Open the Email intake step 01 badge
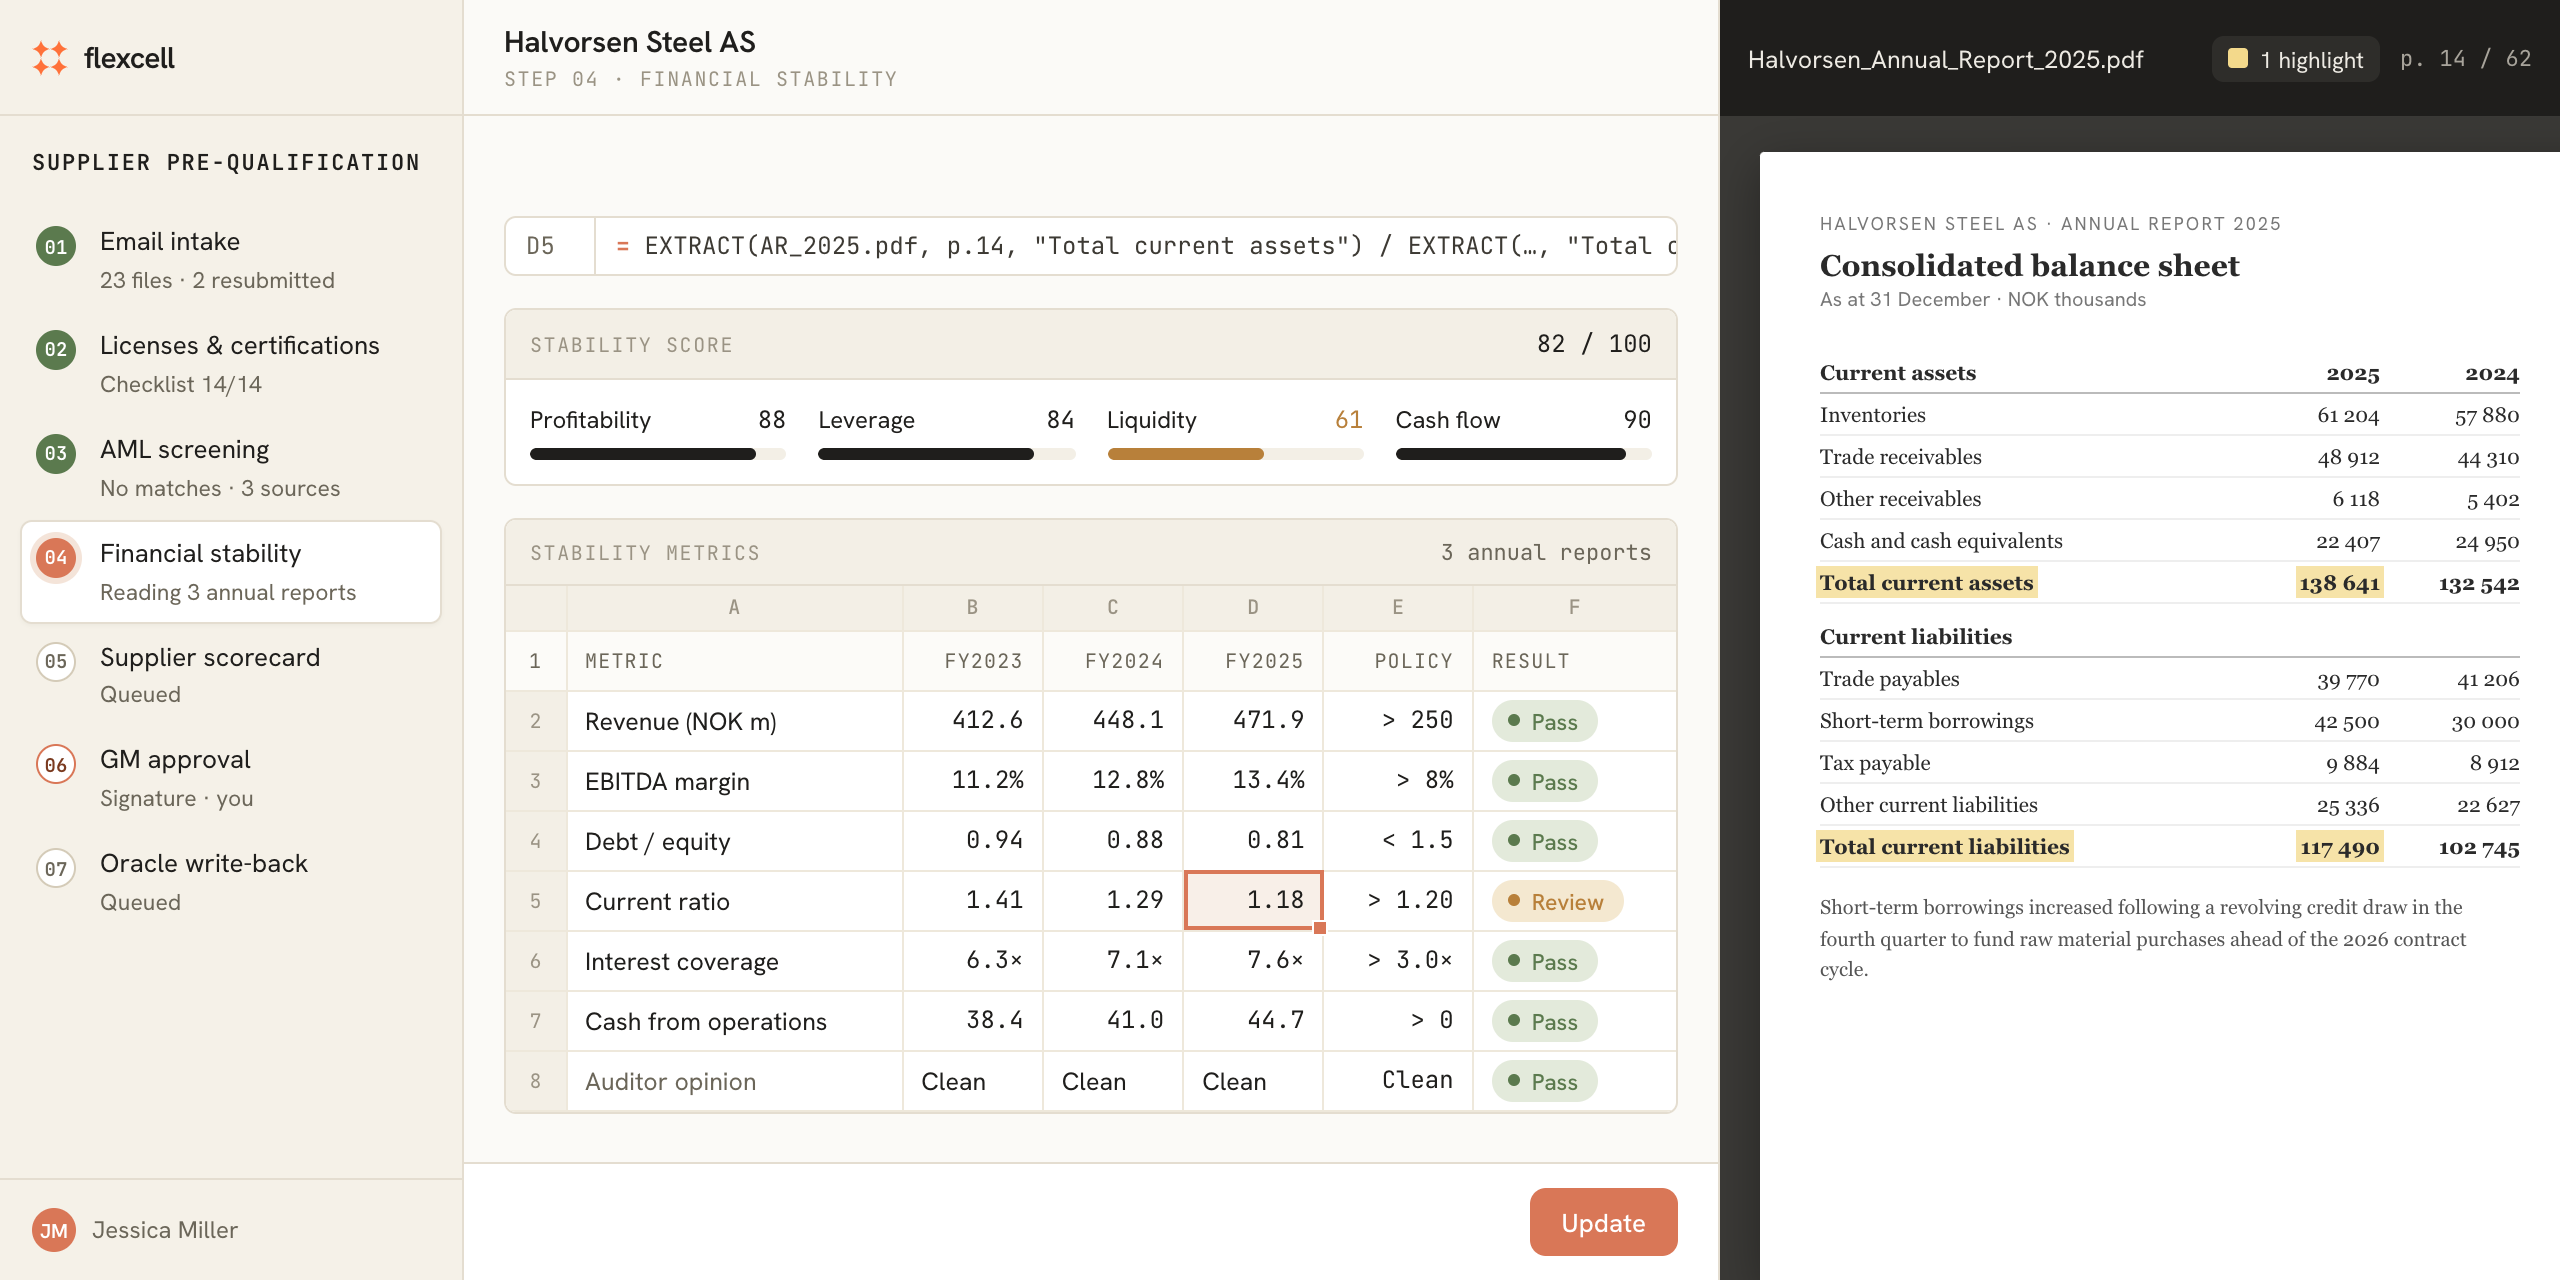2560x1280 pixels. 56,246
